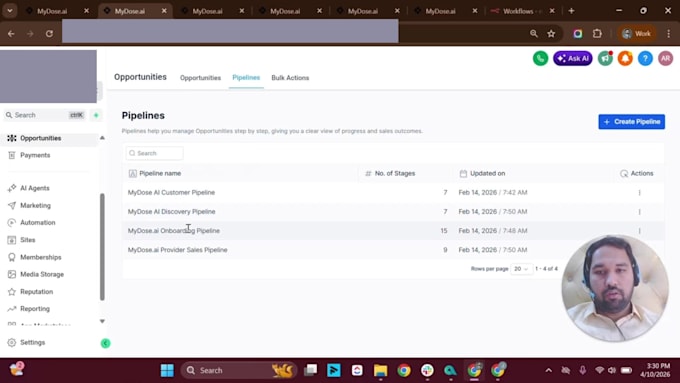The width and height of the screenshot is (680, 383).
Task: Open actions menu for MyDose AI Discovery Pipeline
Action: pos(639,212)
